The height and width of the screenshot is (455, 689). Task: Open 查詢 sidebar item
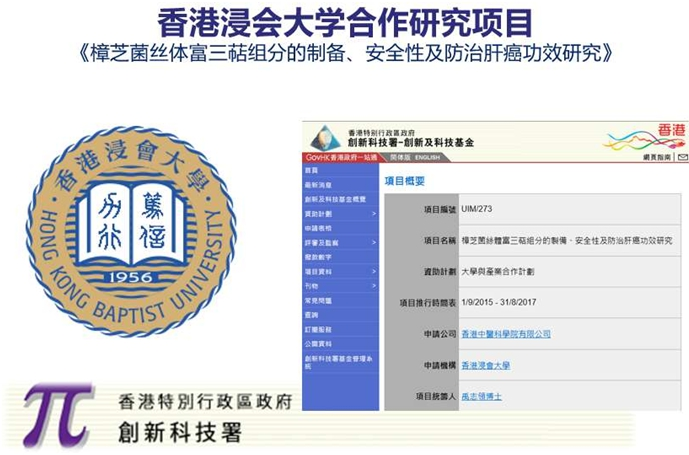312,315
